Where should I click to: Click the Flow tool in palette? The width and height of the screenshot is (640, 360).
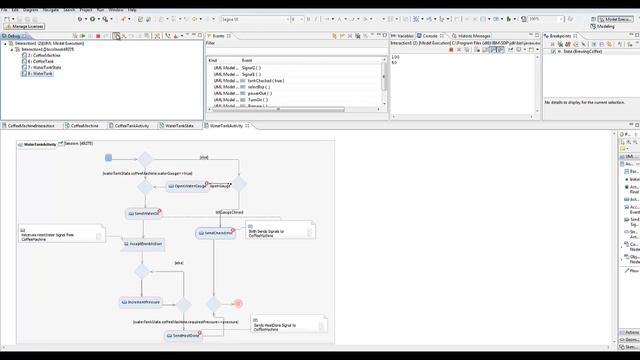[631, 271]
